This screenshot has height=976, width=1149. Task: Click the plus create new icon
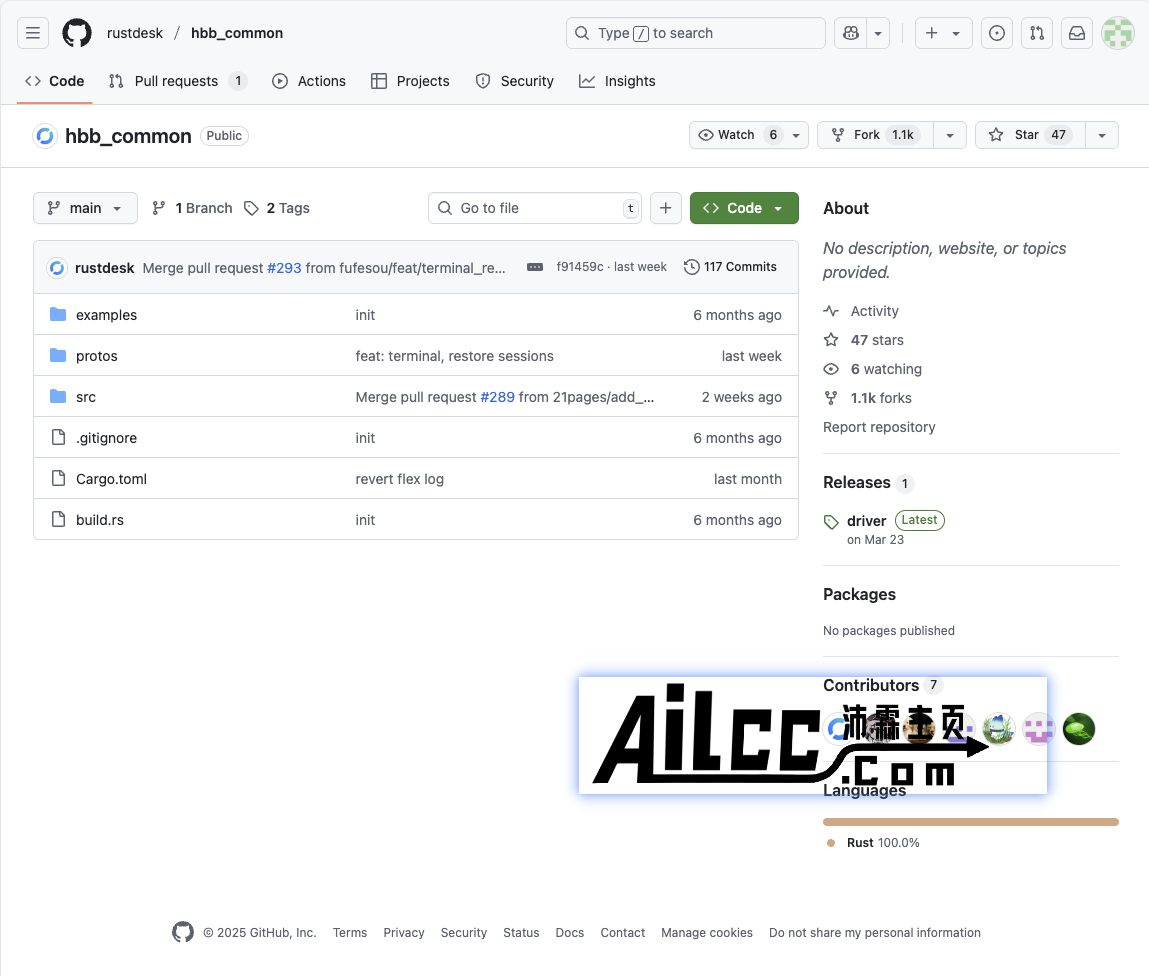coord(931,33)
